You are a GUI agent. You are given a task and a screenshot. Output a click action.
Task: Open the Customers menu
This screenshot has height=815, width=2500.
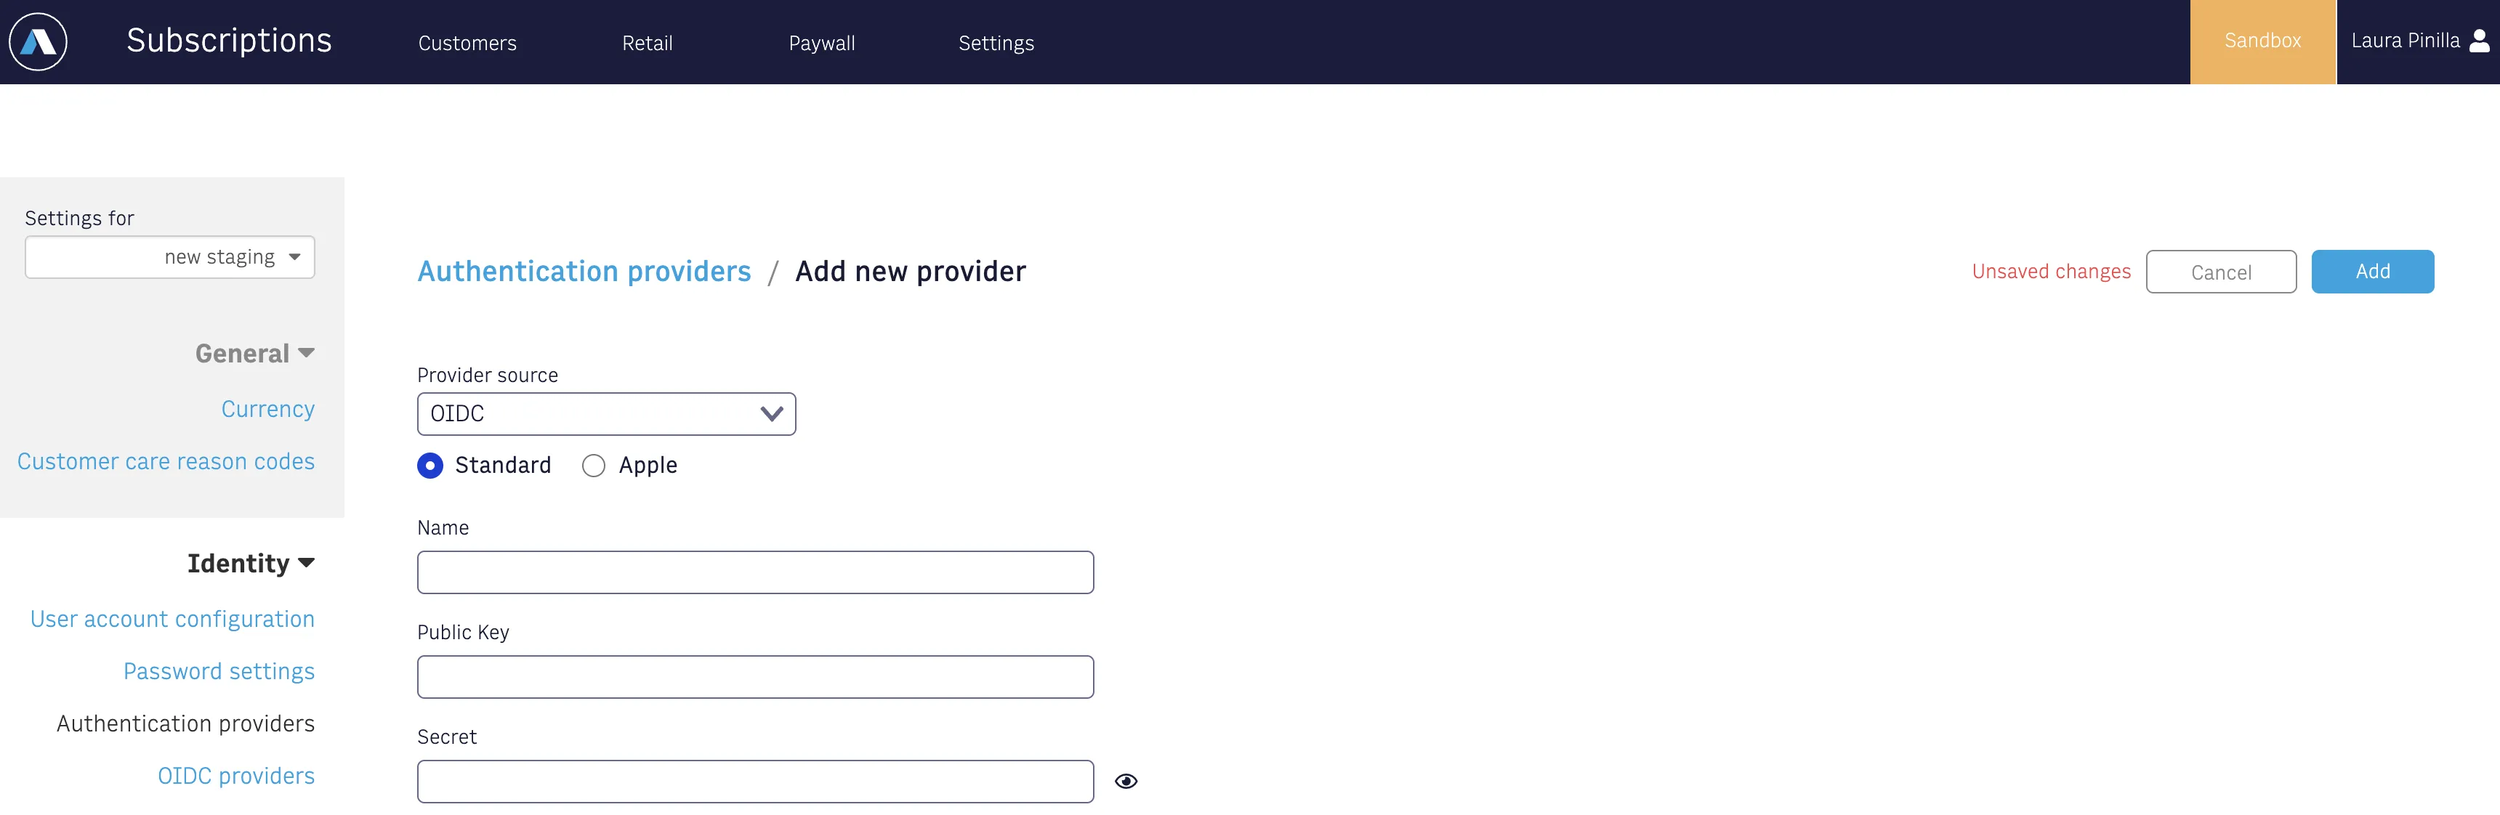[x=467, y=43]
